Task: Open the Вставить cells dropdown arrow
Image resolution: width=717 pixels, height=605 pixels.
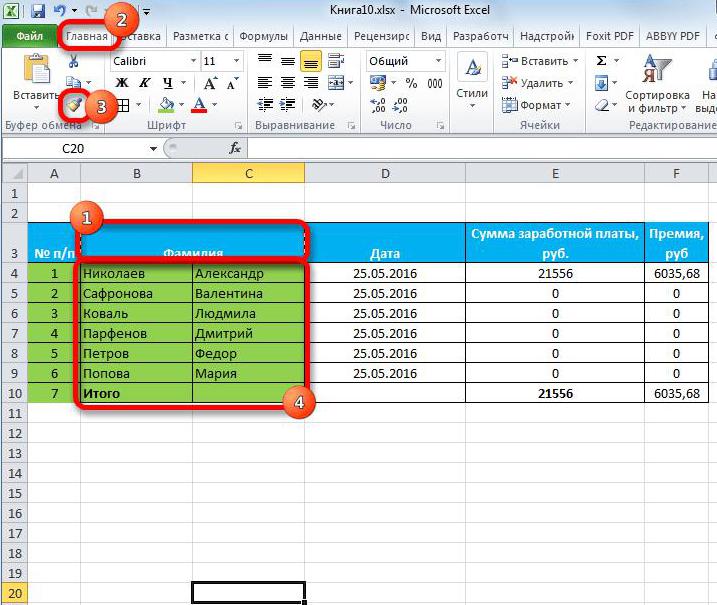Action: click(x=575, y=60)
